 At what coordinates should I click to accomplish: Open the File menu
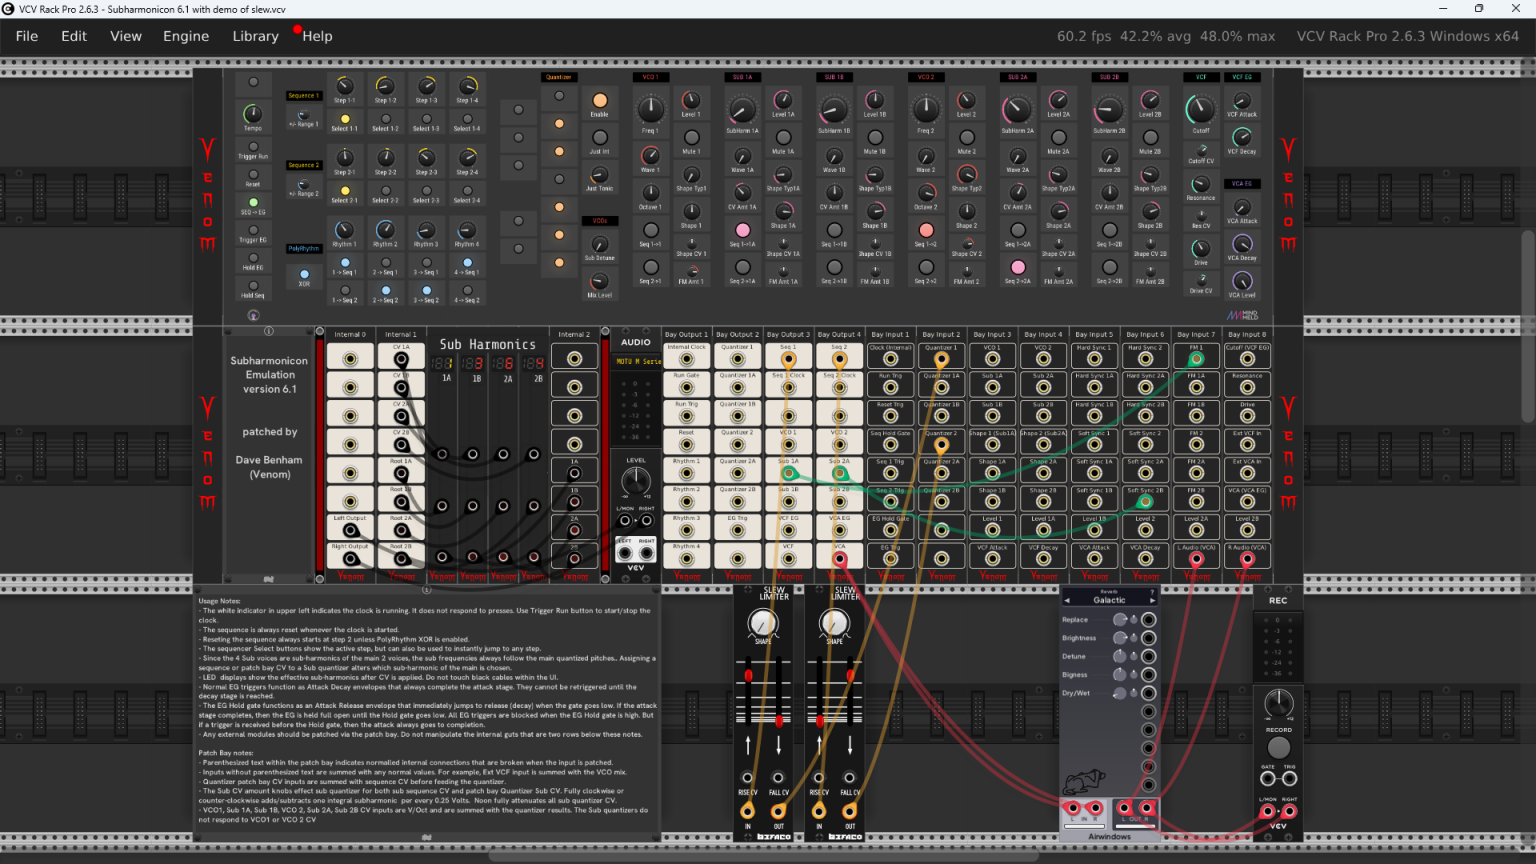(x=27, y=36)
